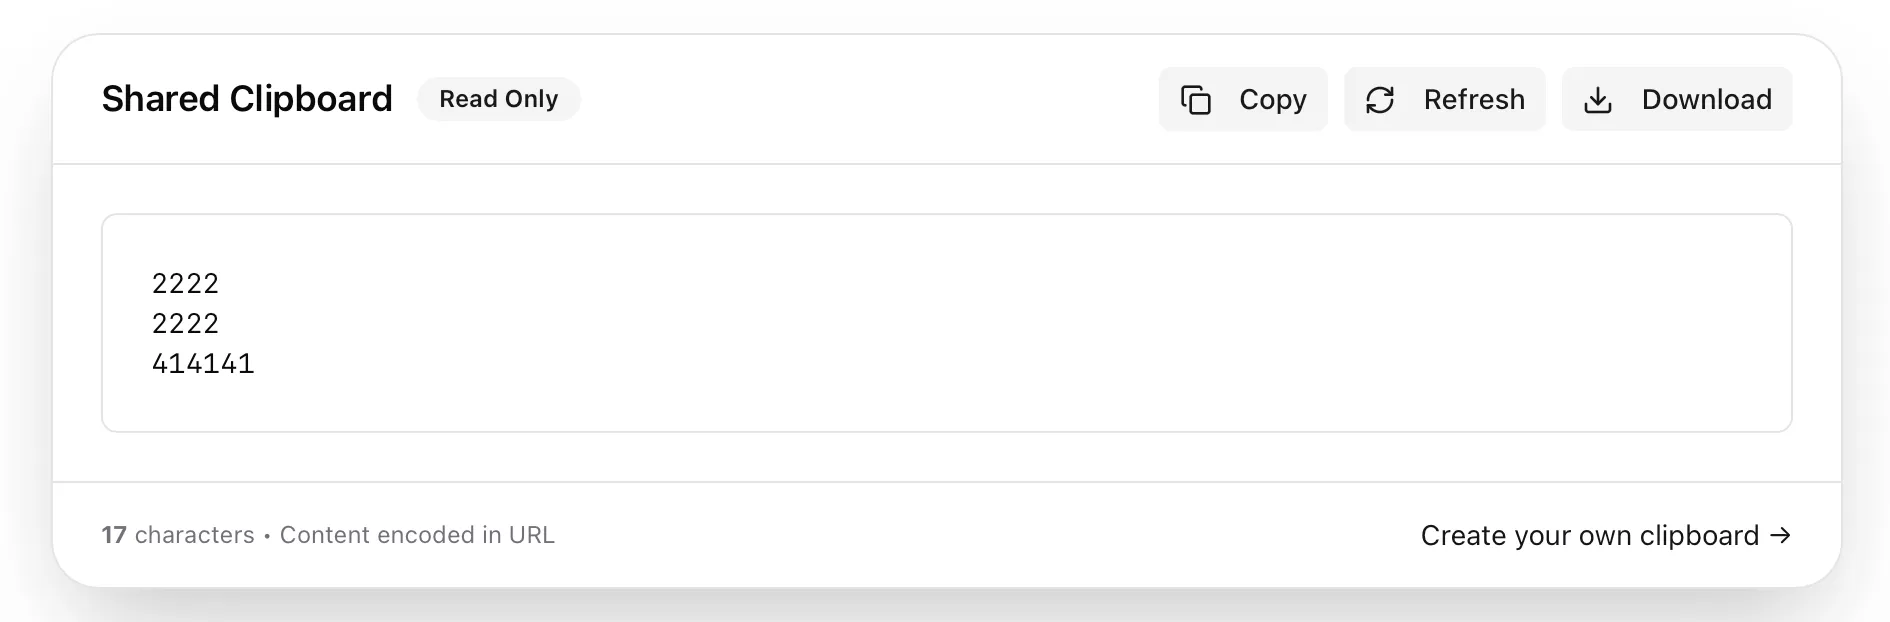Open the Create your own clipboard link
The height and width of the screenshot is (622, 1890).
pos(1589,536)
